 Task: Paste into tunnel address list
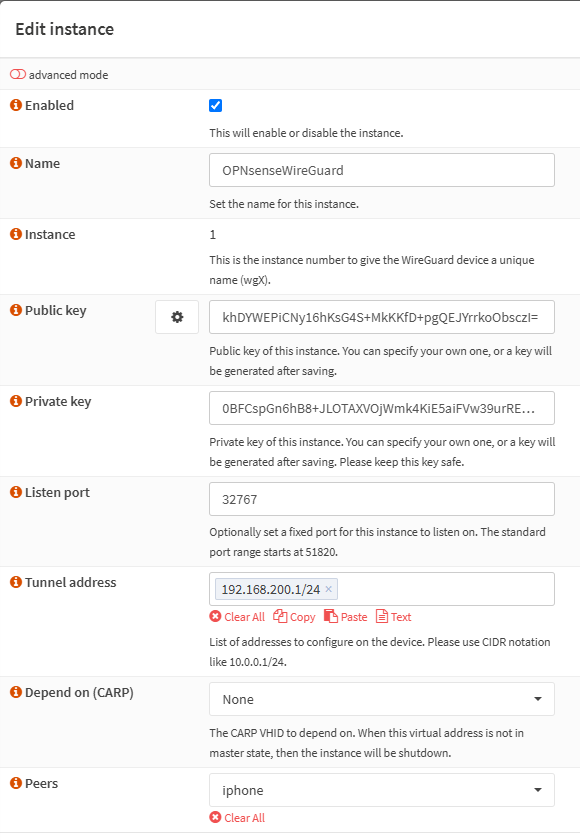346,617
